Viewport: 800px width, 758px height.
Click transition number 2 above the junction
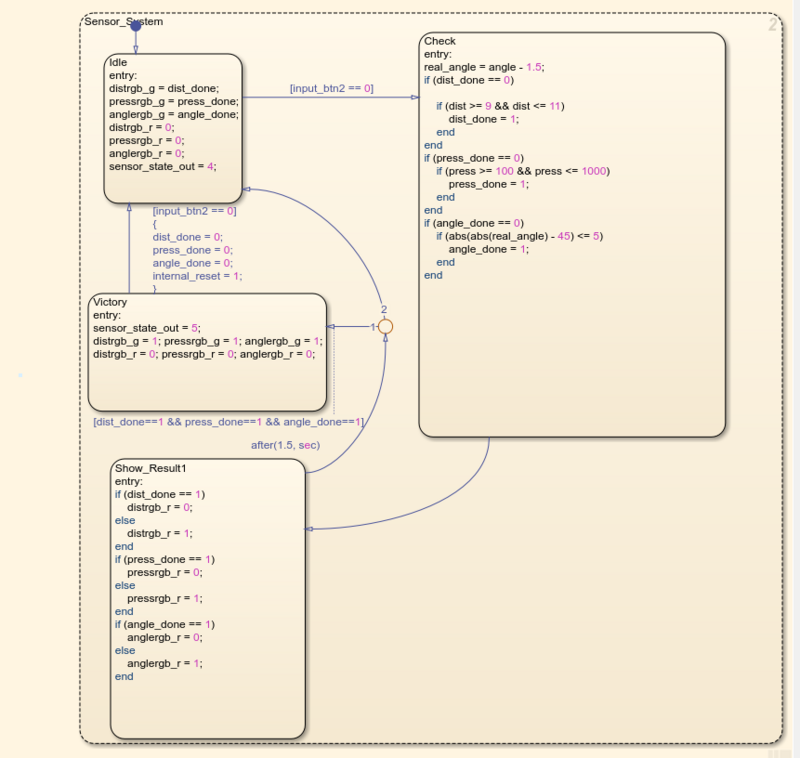383,310
